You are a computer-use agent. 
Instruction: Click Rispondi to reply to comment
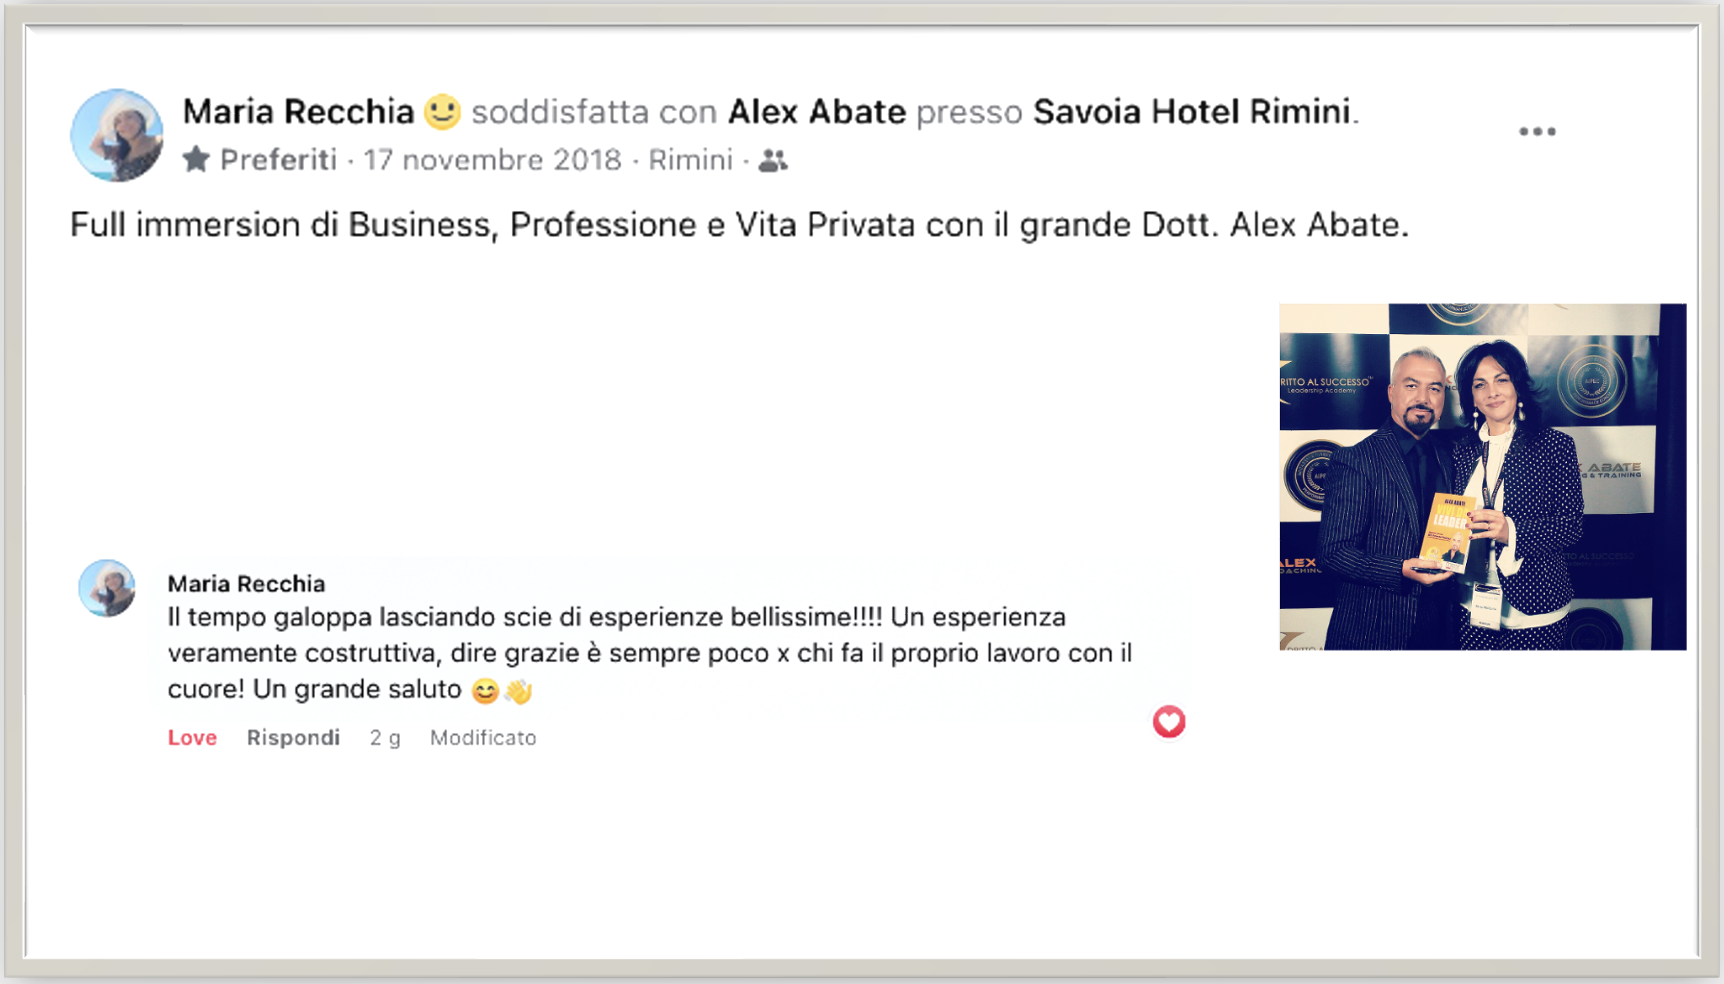coord(293,738)
